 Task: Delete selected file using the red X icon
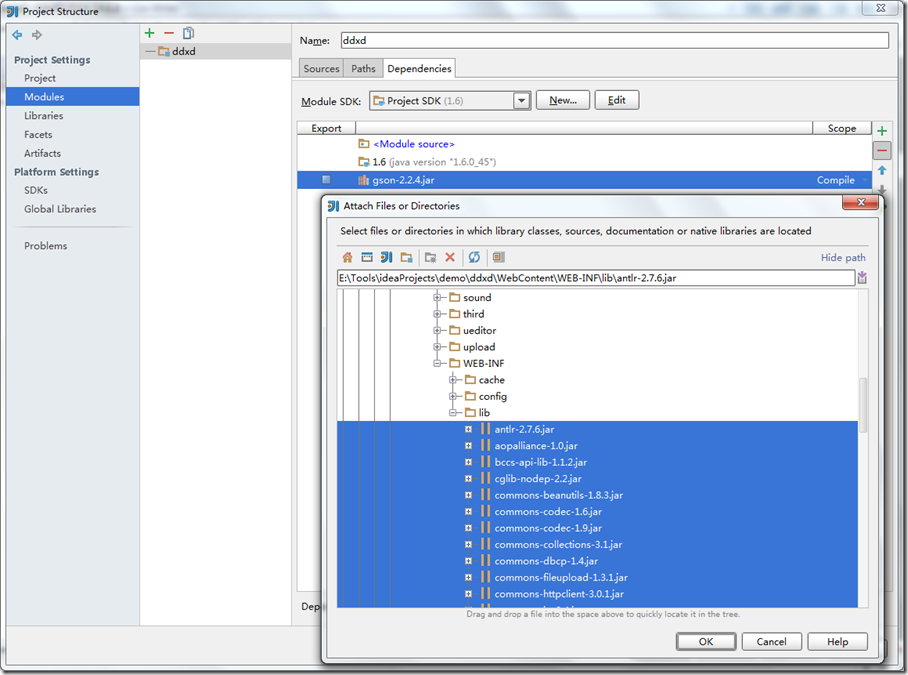point(449,257)
